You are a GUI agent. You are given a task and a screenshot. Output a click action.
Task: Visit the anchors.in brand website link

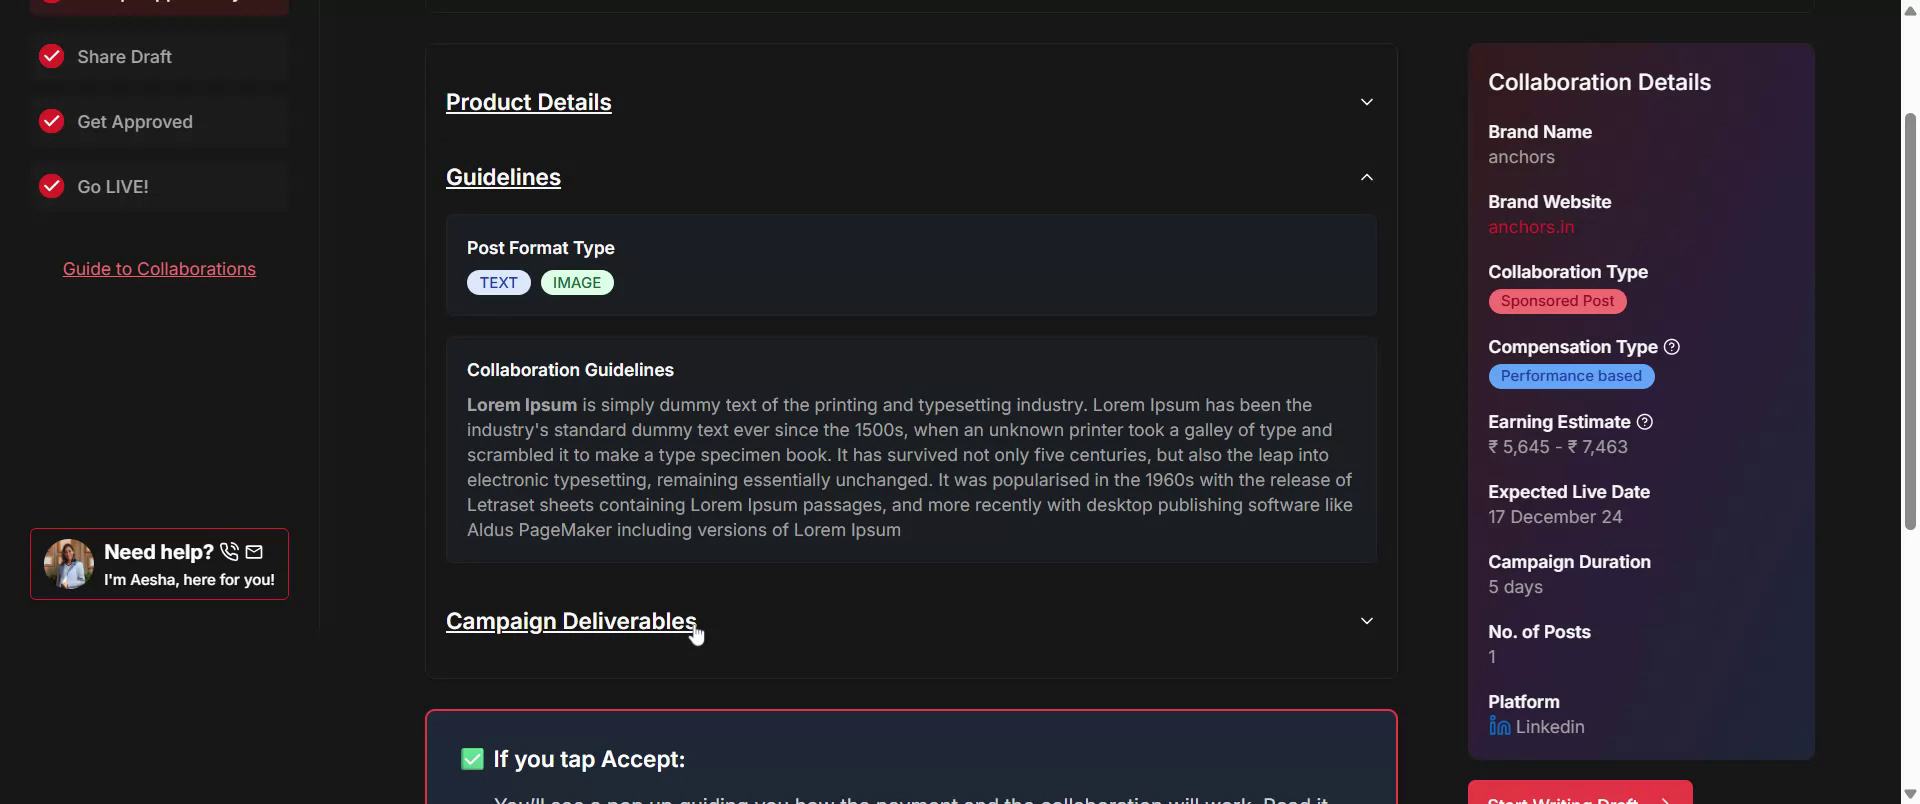1531,227
